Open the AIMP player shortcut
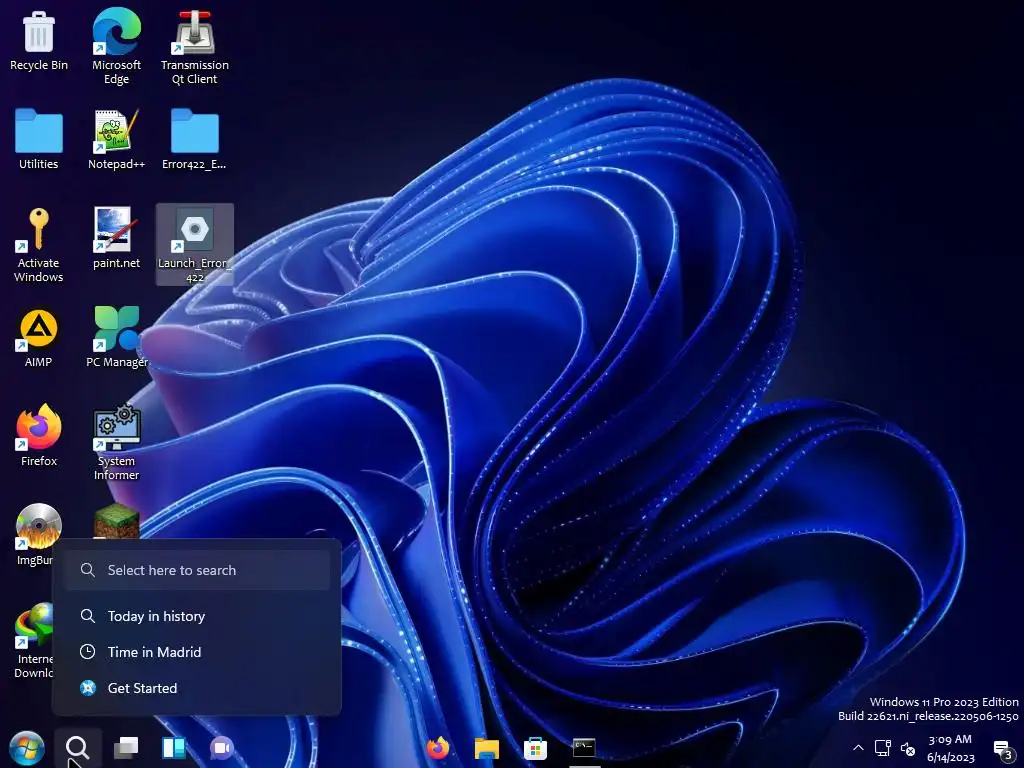 39,337
